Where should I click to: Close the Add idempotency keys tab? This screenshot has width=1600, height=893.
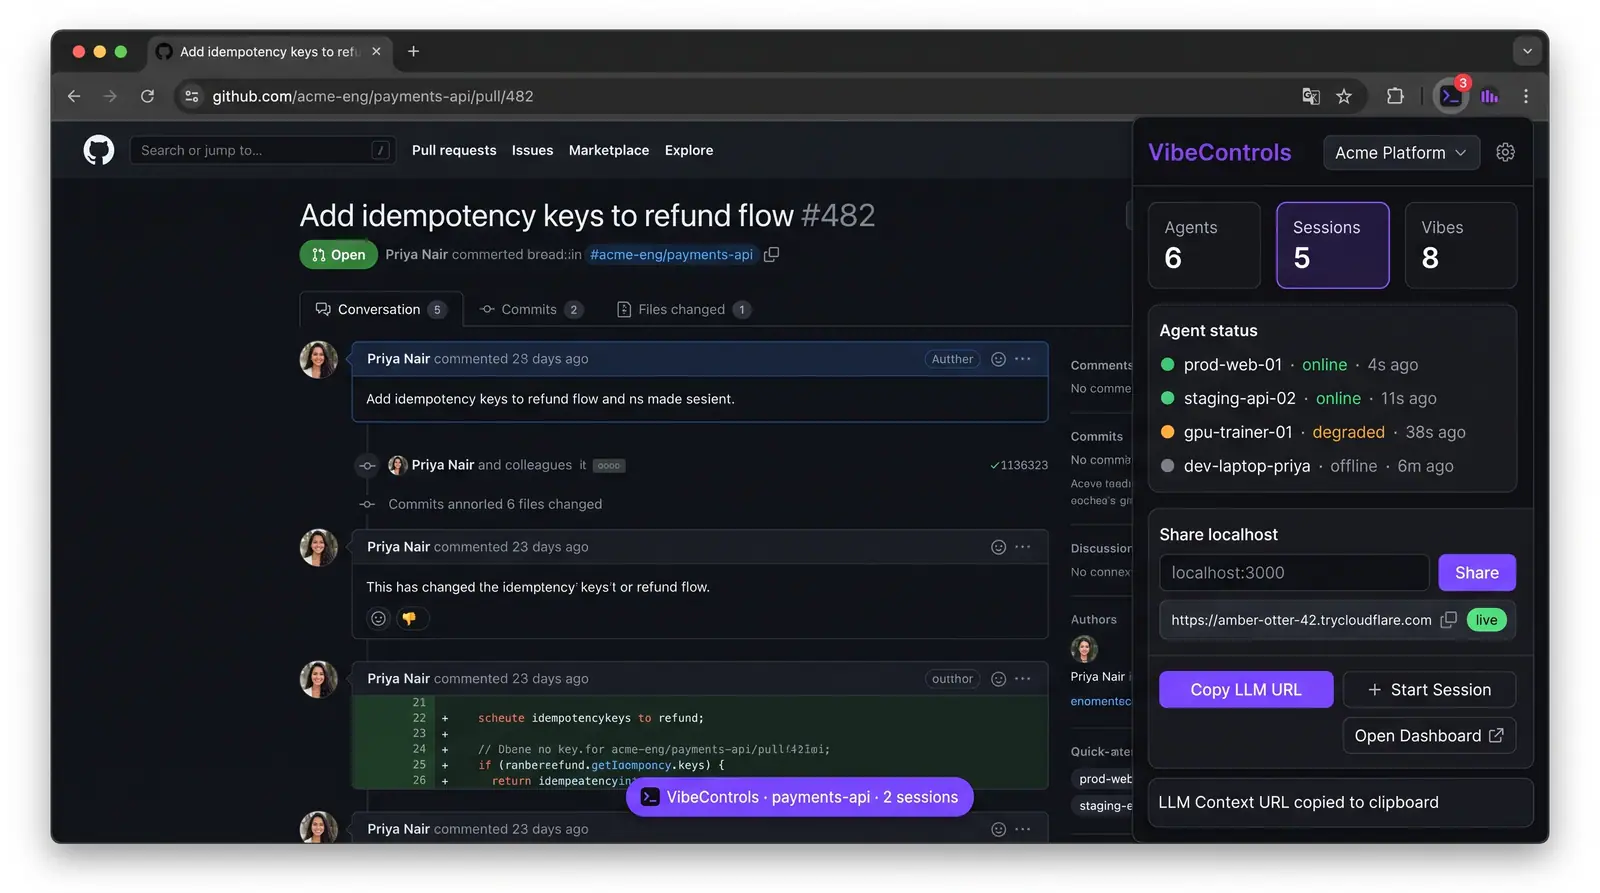pos(376,51)
